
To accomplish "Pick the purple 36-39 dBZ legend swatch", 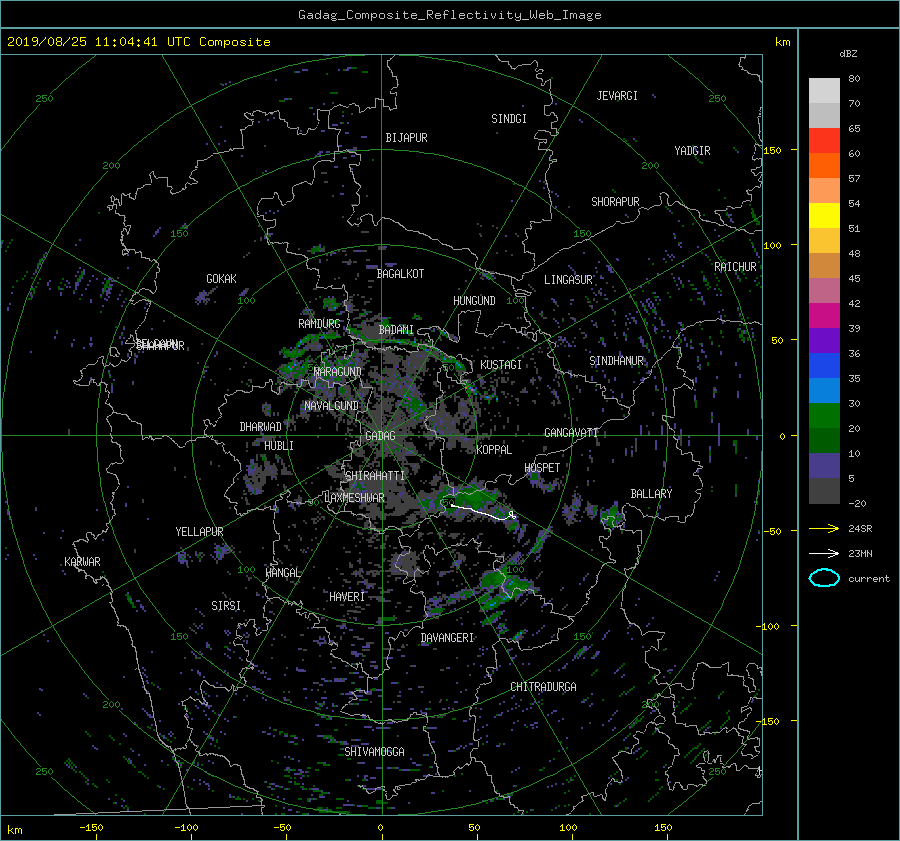I will click(x=824, y=341).
